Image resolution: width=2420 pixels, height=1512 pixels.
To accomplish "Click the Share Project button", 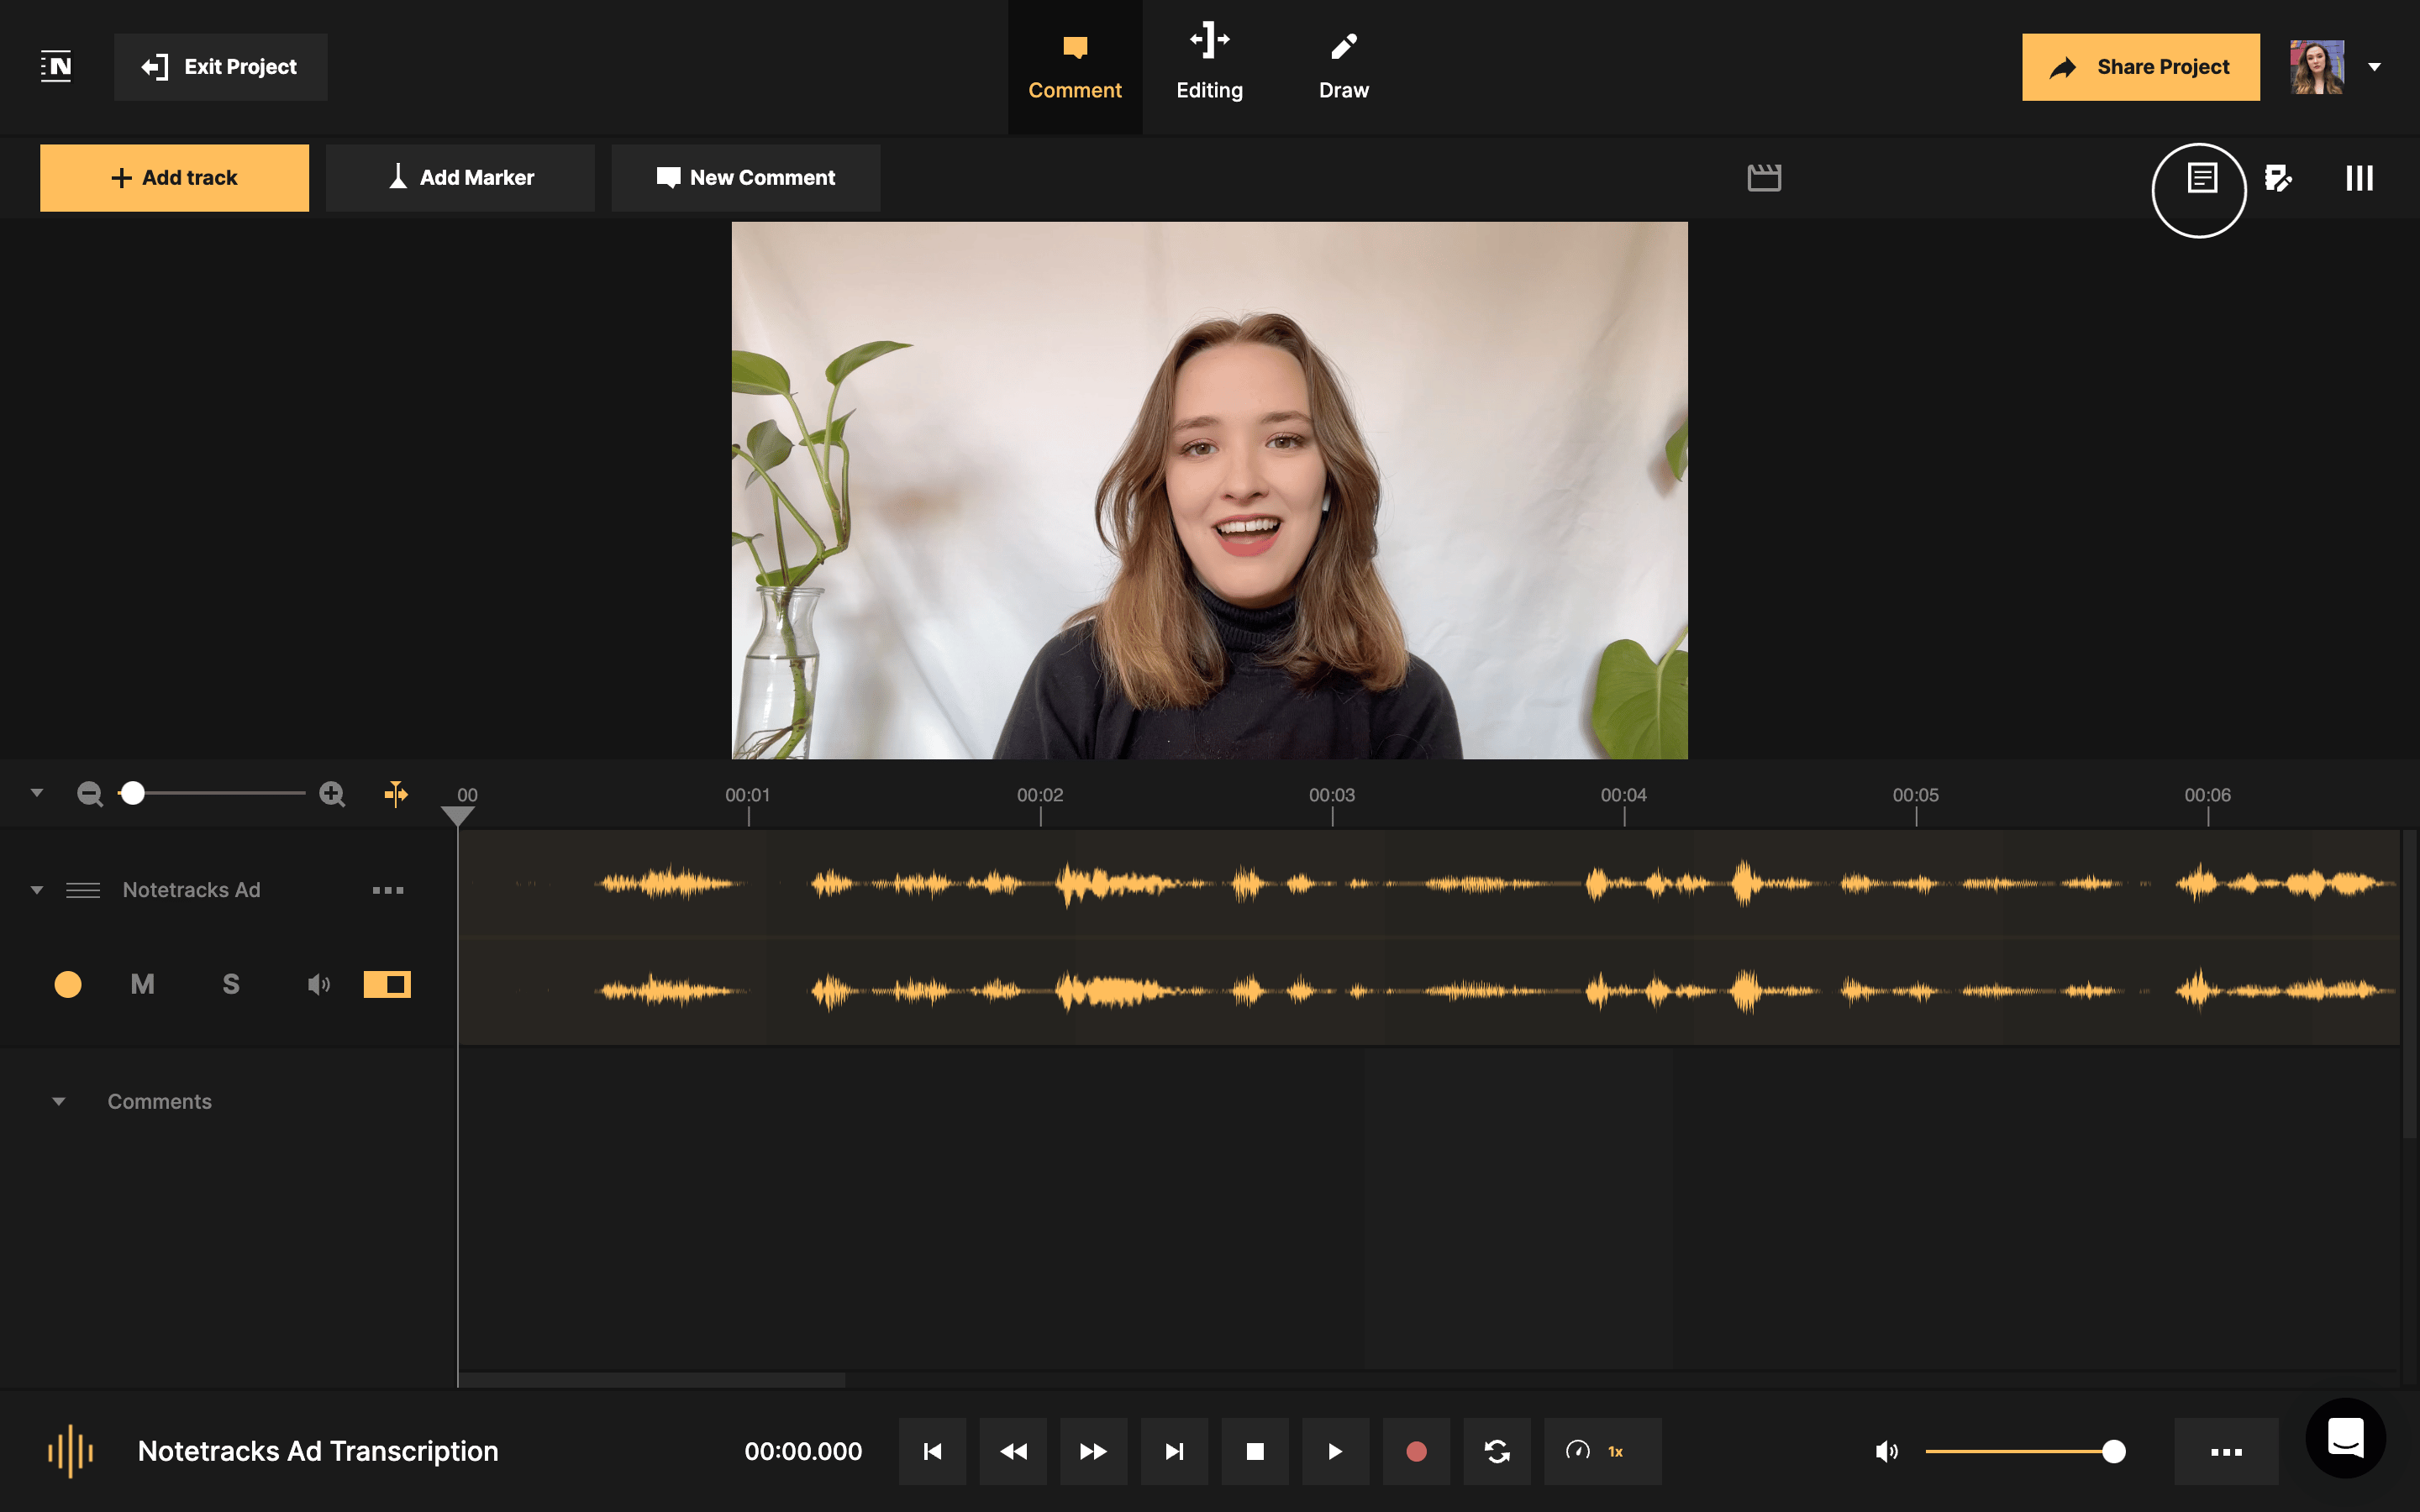I will point(2141,67).
